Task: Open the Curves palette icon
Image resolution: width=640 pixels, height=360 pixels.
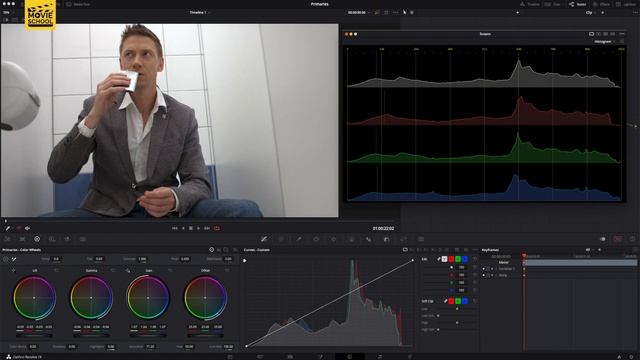Action: (x=264, y=239)
